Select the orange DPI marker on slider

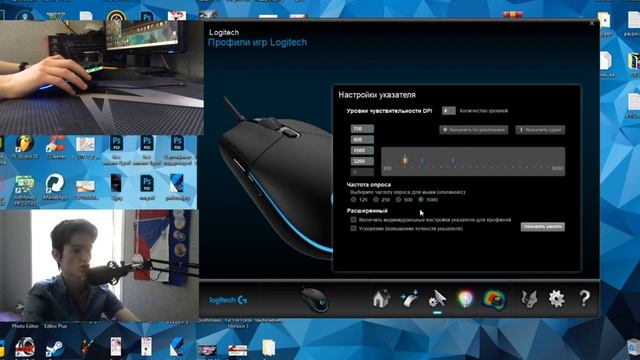pos(405,160)
